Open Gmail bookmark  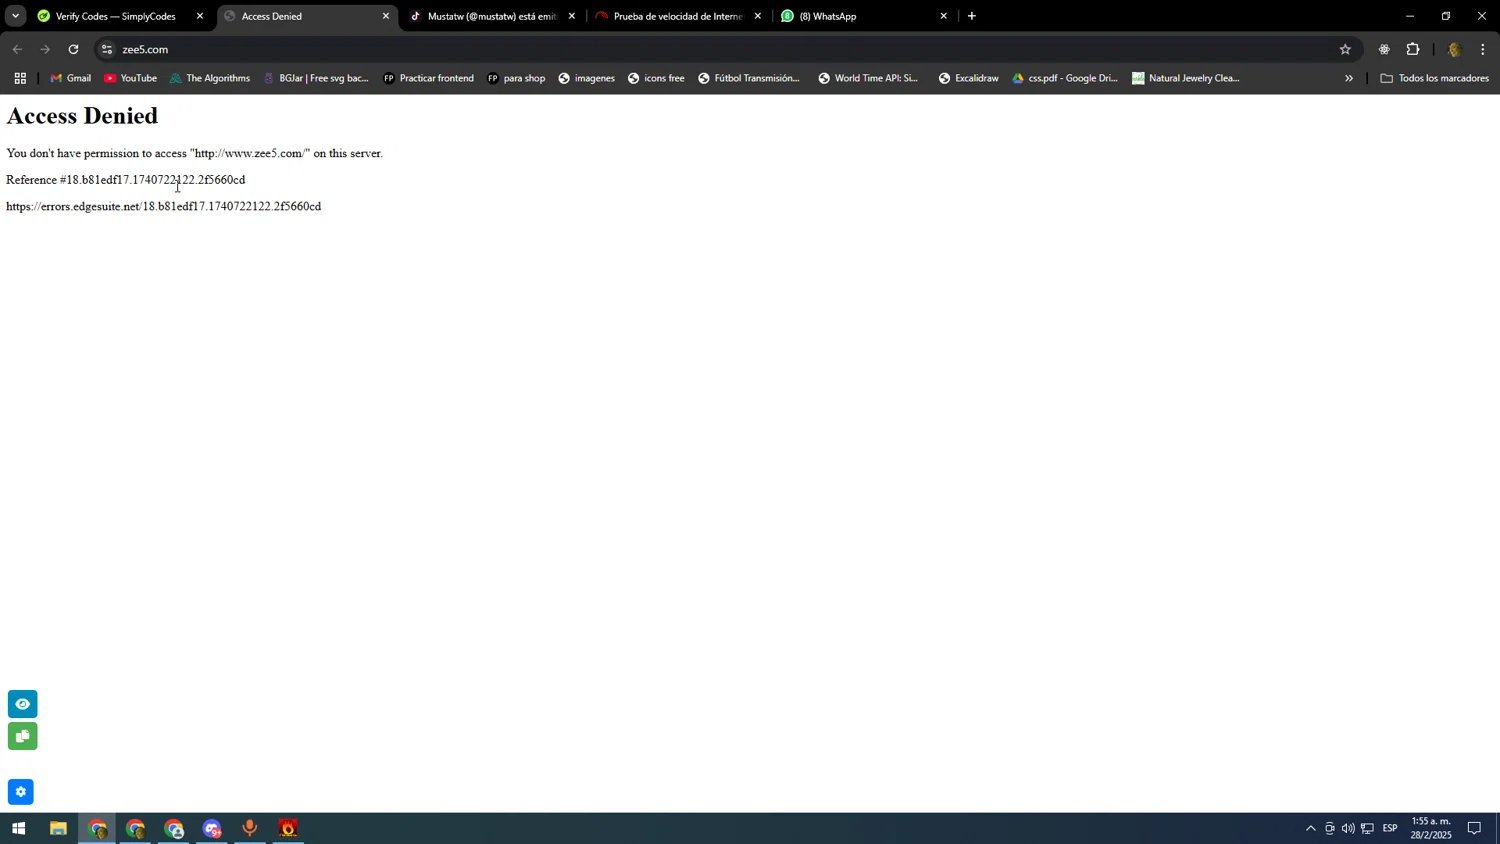coord(70,78)
